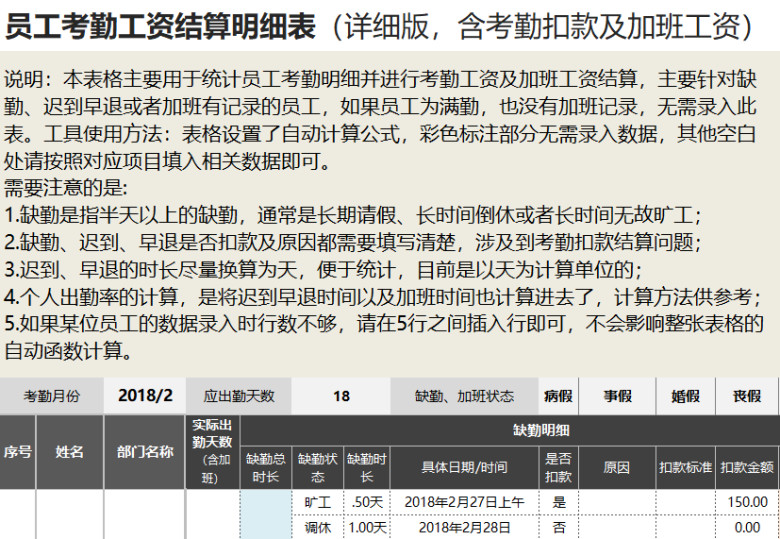780x539 pixels.
Task: Click the 缺勤明细 group header
Action: coord(510,430)
